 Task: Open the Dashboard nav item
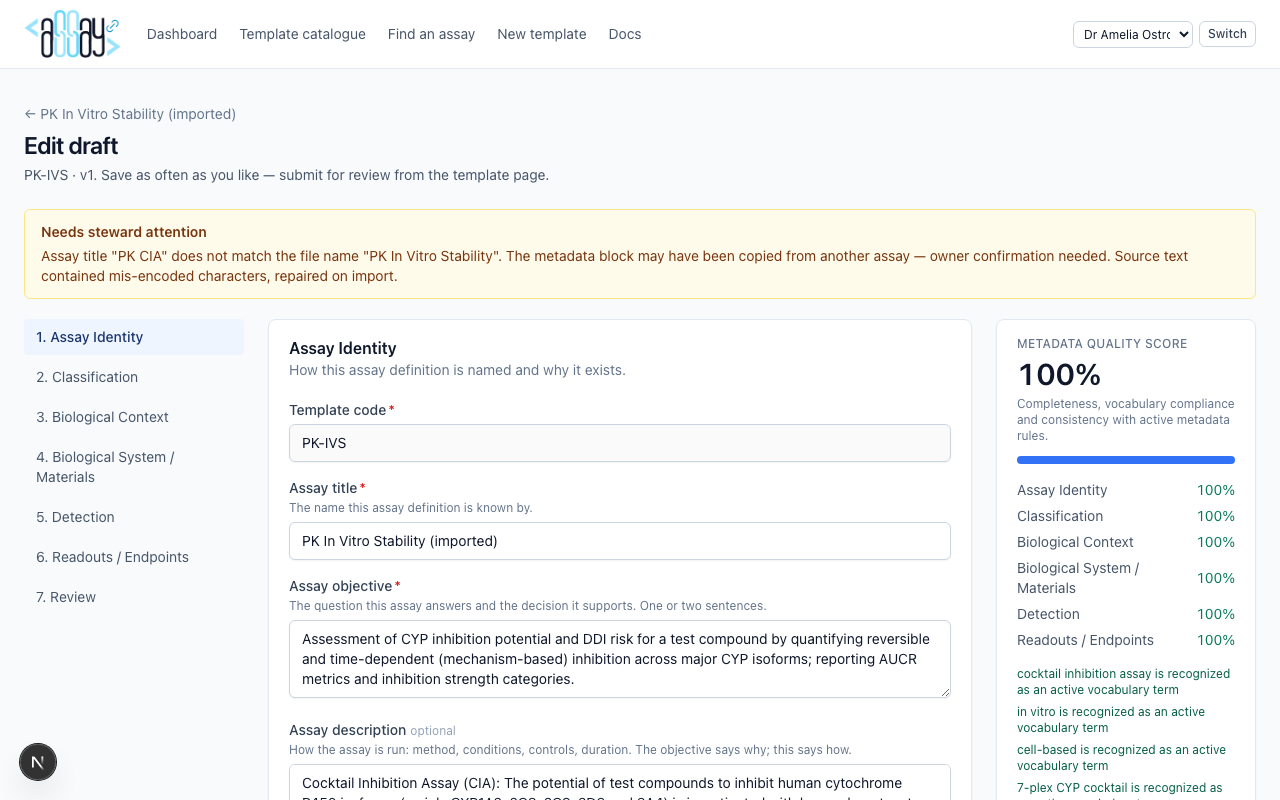tap(182, 34)
